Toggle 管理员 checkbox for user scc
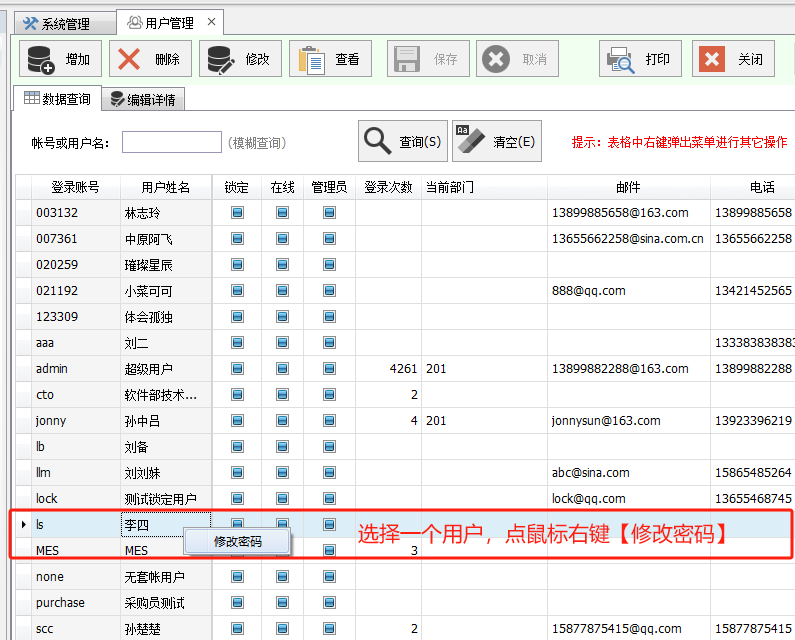 point(329,629)
